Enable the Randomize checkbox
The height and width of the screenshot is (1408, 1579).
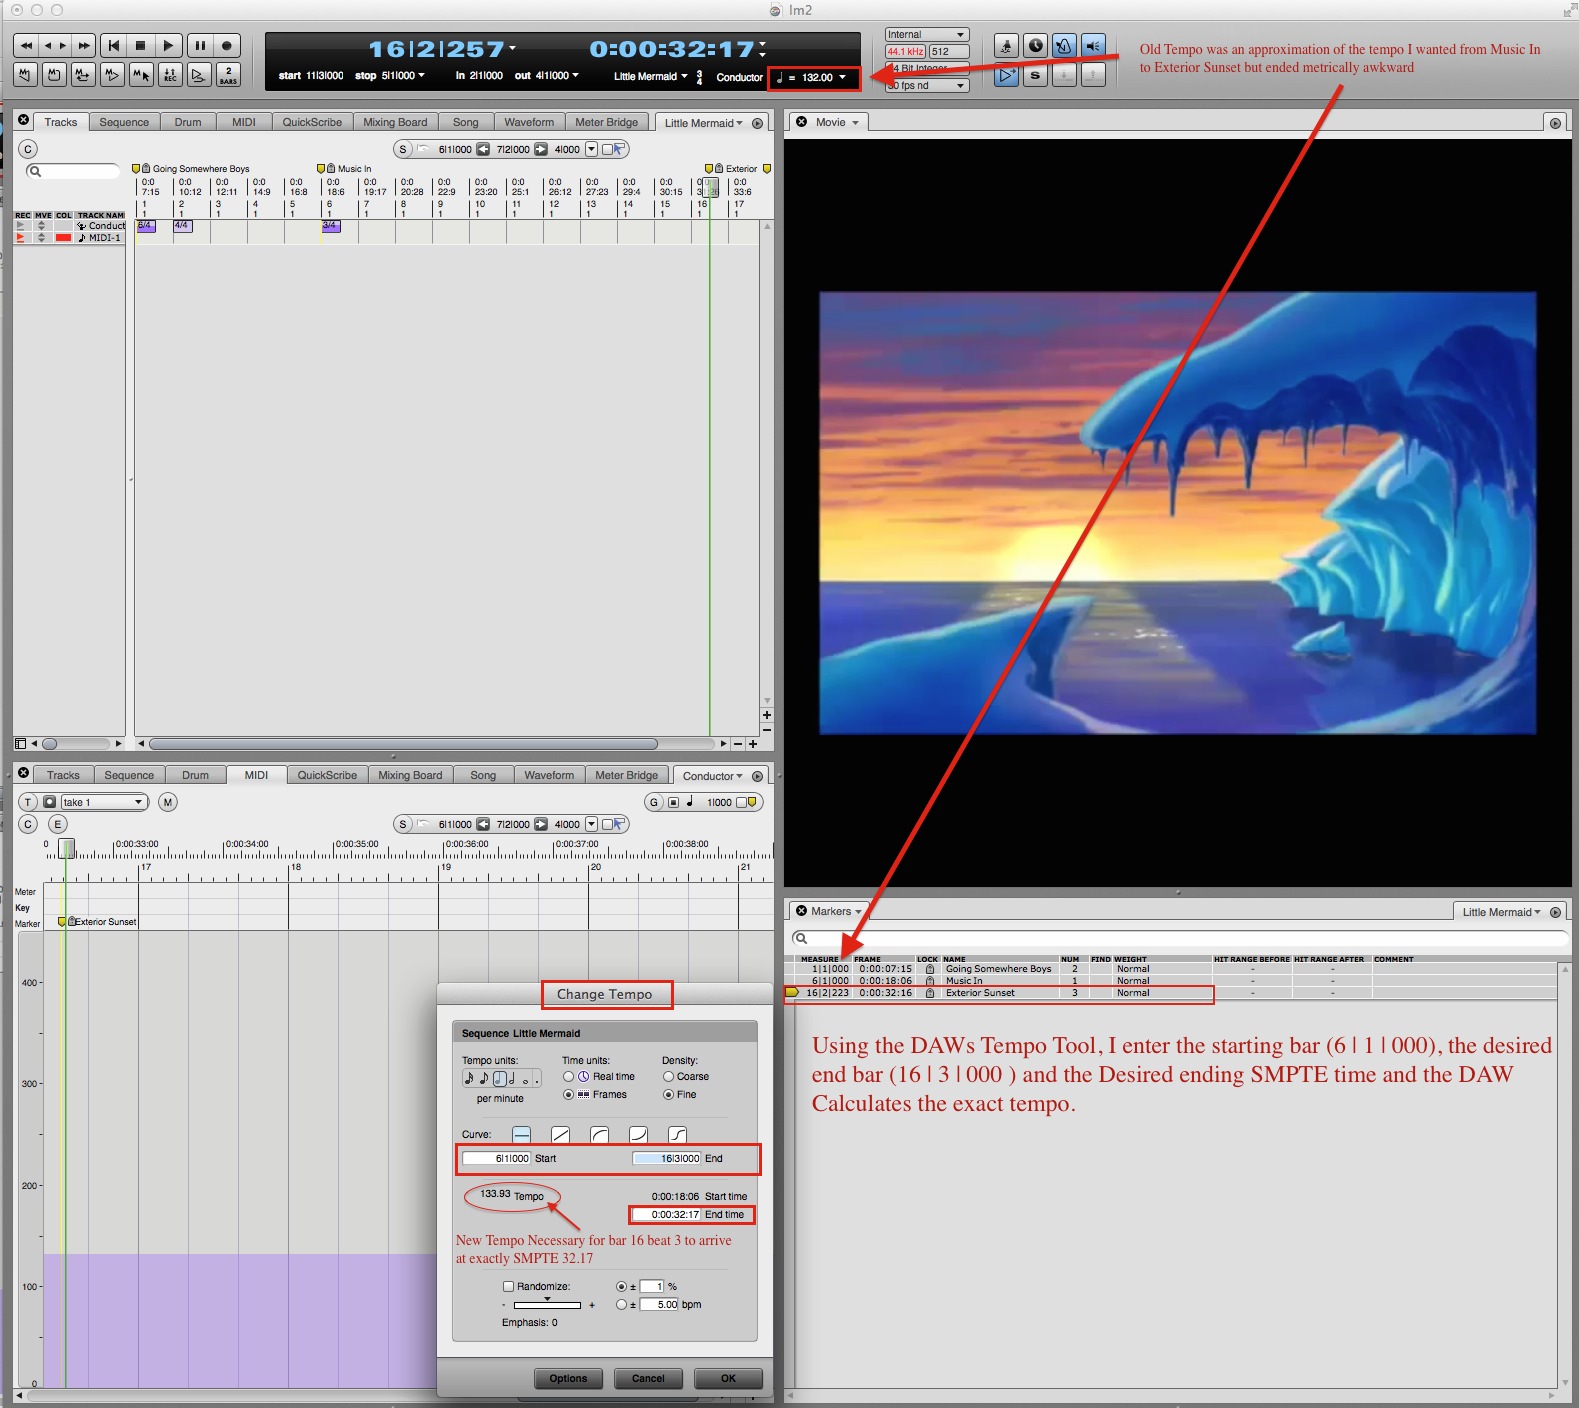508,1287
